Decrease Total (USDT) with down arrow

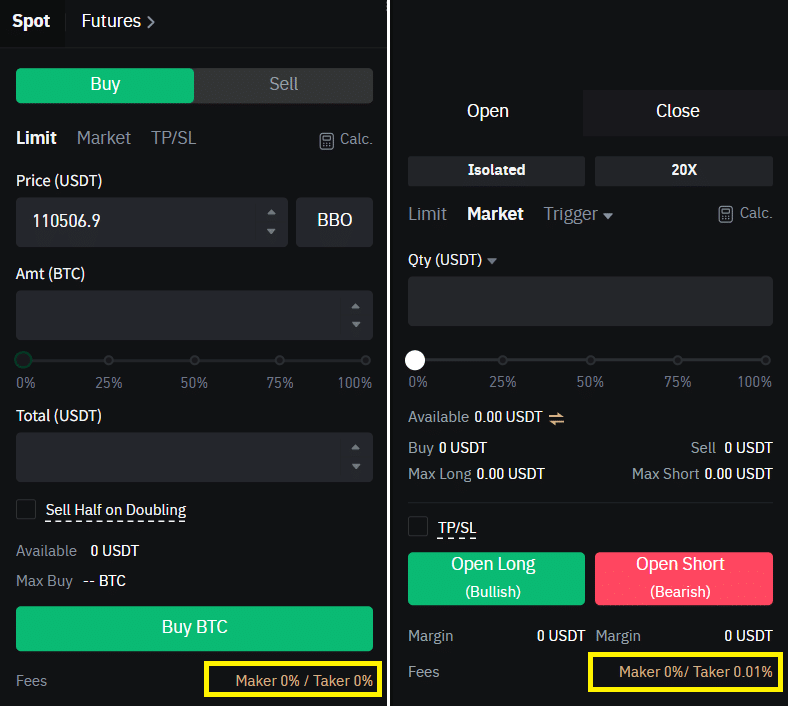pyautogui.click(x=356, y=466)
